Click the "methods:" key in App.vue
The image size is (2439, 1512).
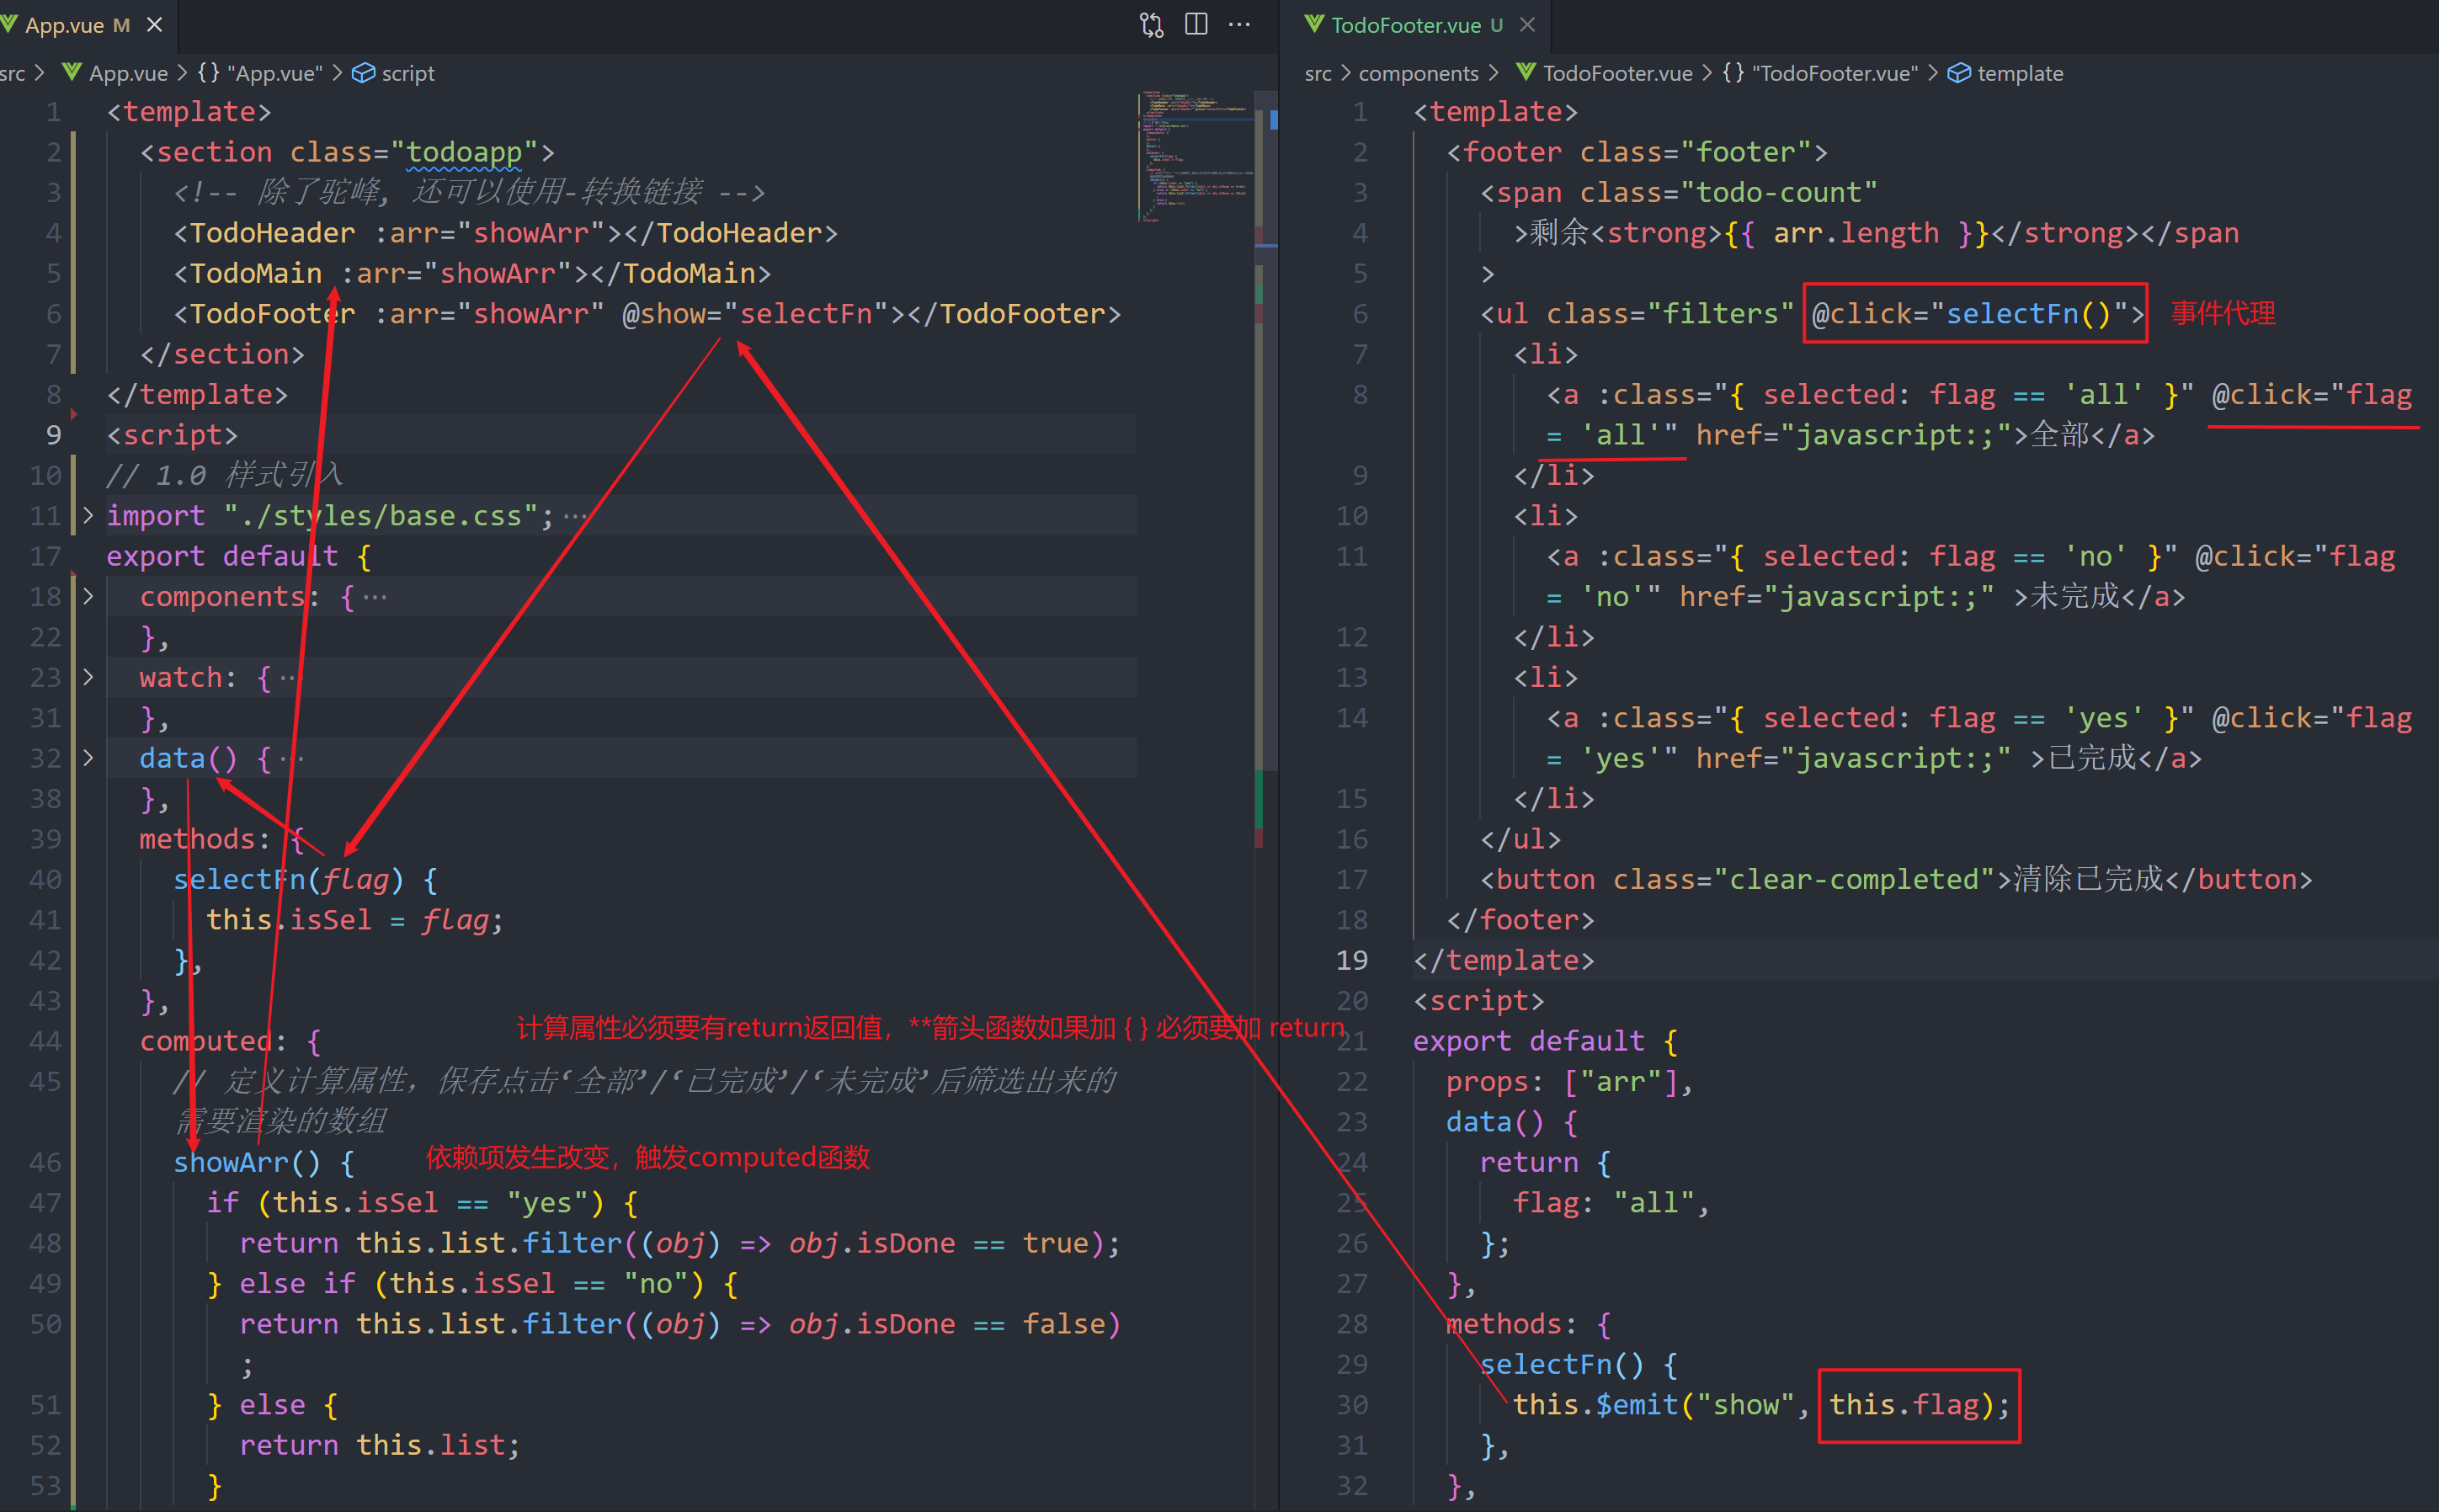click(x=205, y=839)
